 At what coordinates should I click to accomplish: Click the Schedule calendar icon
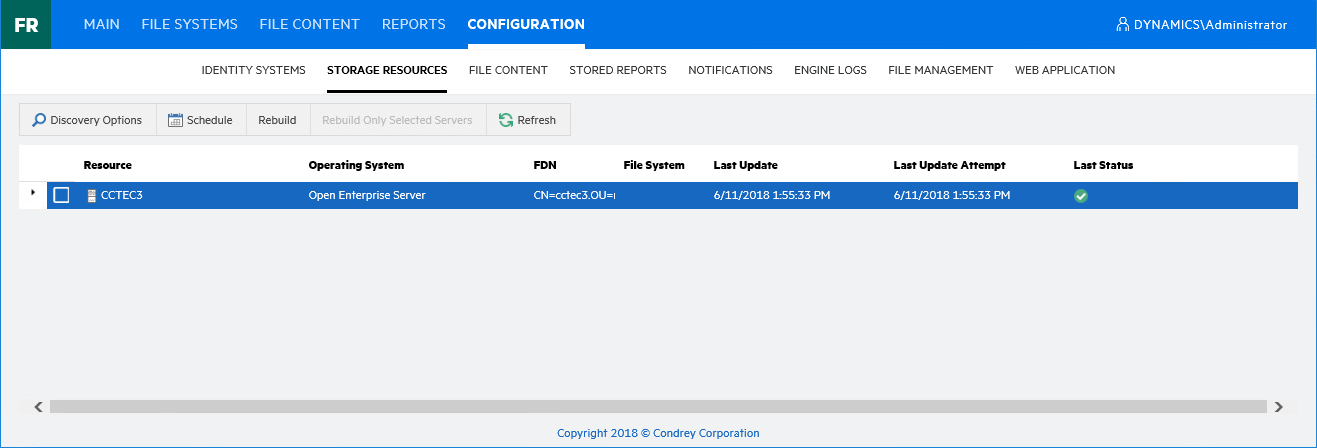175,120
